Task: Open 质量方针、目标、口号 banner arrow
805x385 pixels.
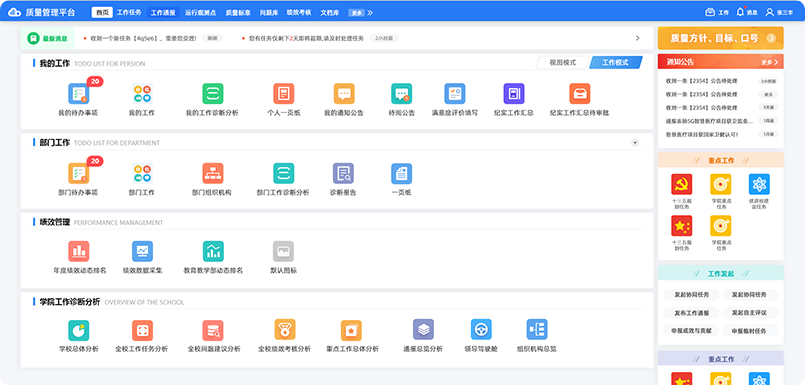Action: click(x=771, y=38)
